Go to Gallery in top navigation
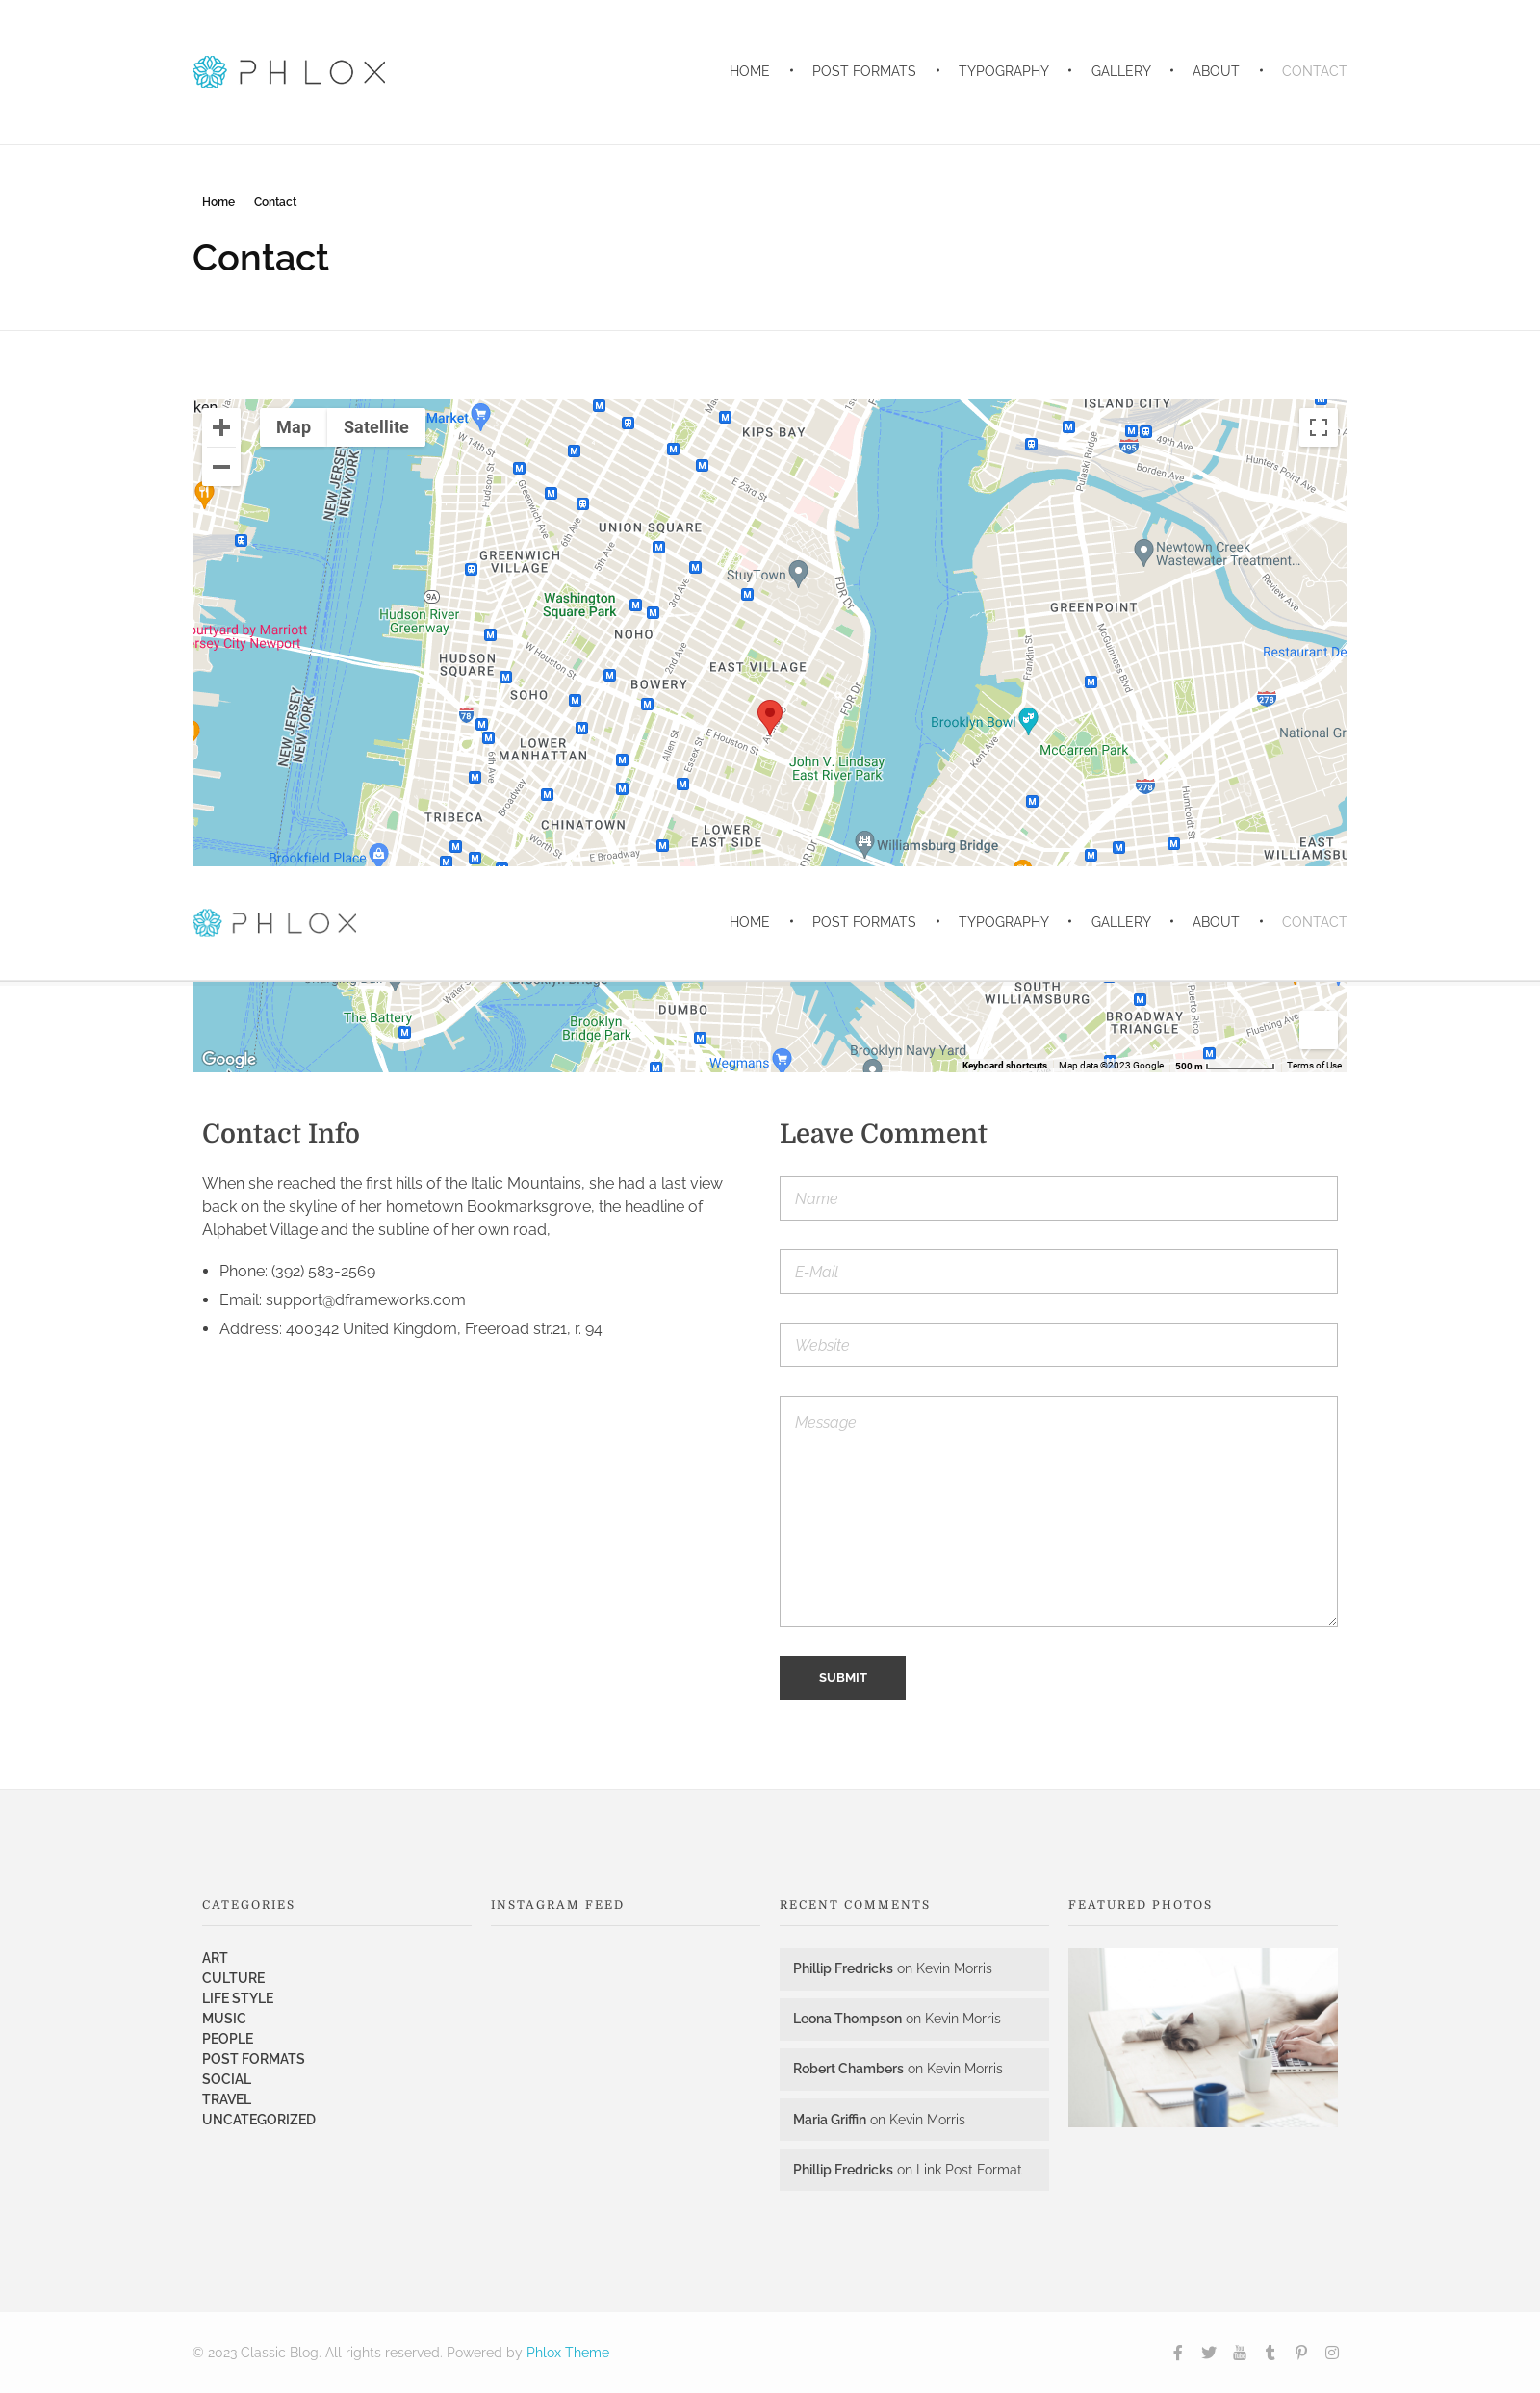The width and height of the screenshot is (1540, 2393). click(x=1120, y=71)
